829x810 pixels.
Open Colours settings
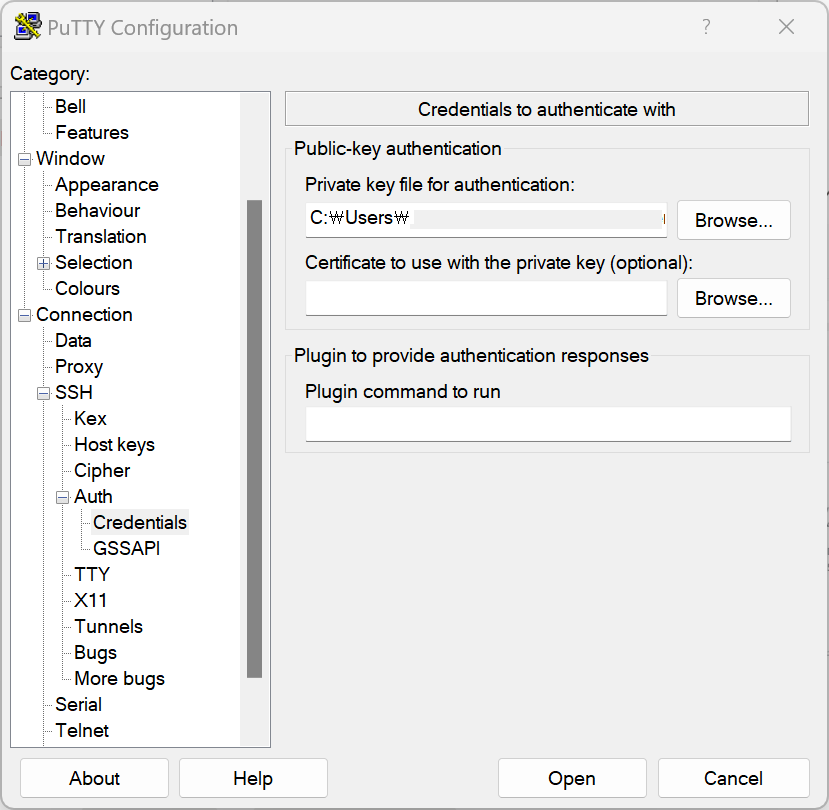[87, 288]
